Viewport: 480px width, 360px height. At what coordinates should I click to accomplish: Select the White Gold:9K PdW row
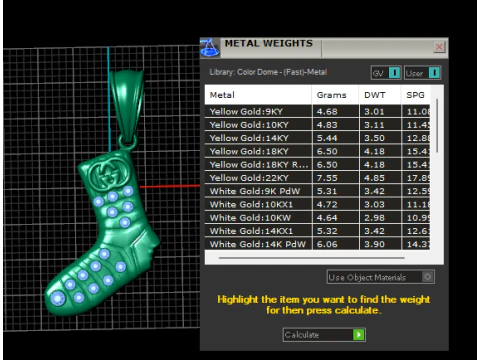[x=317, y=191]
